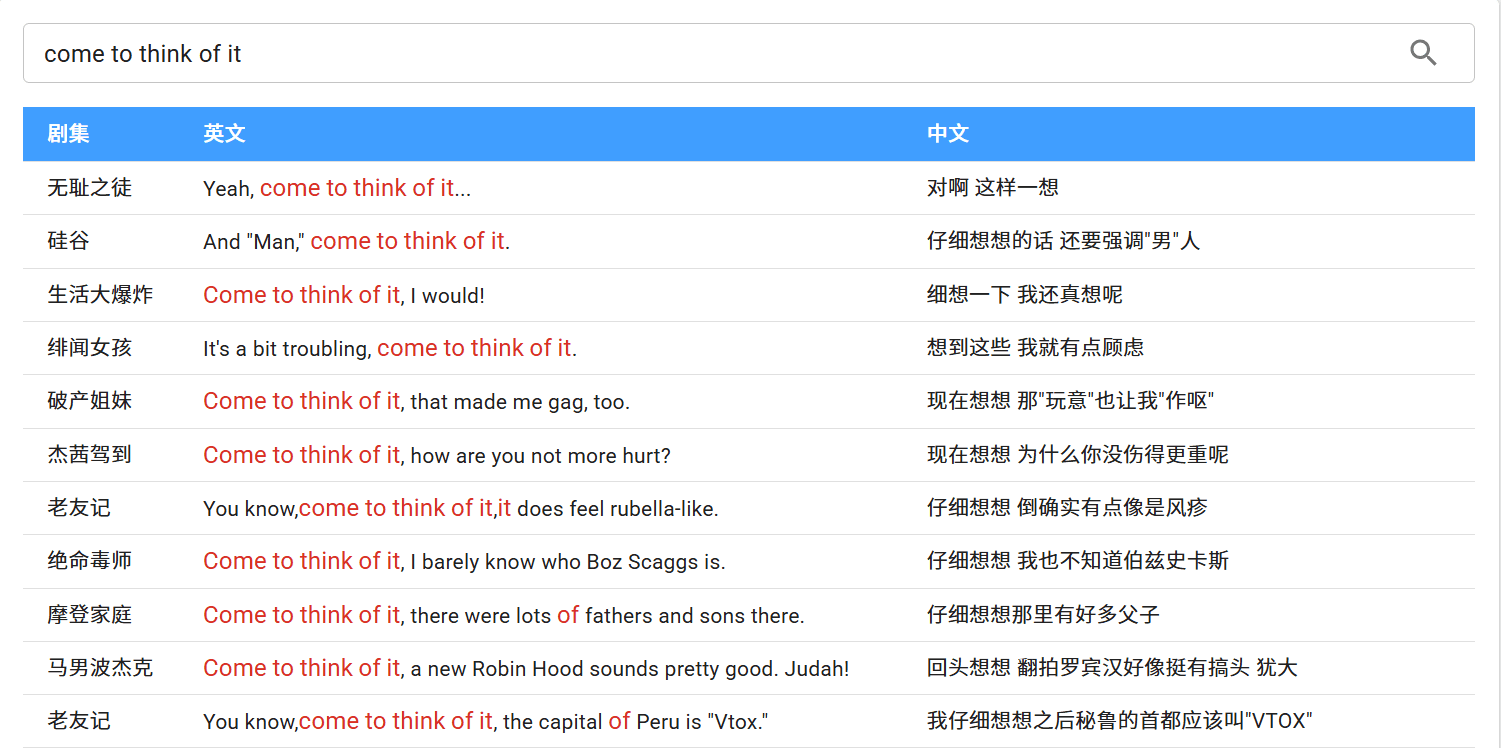This screenshot has height=748, width=1501.
Task: Click the sentence ending "that made me gag, too."
Action: 416,402
